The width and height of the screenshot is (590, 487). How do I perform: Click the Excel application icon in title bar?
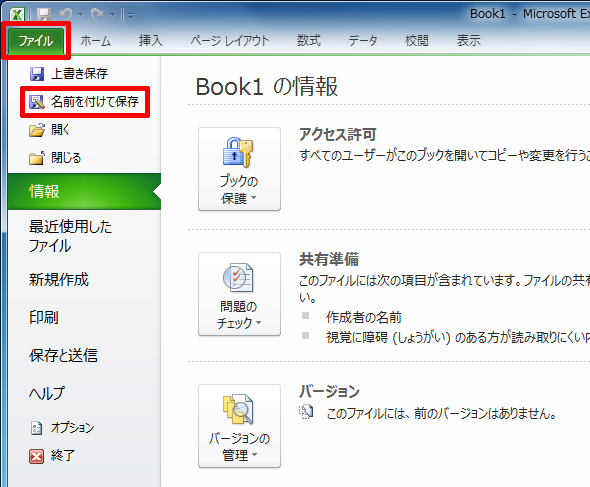[x=17, y=15]
